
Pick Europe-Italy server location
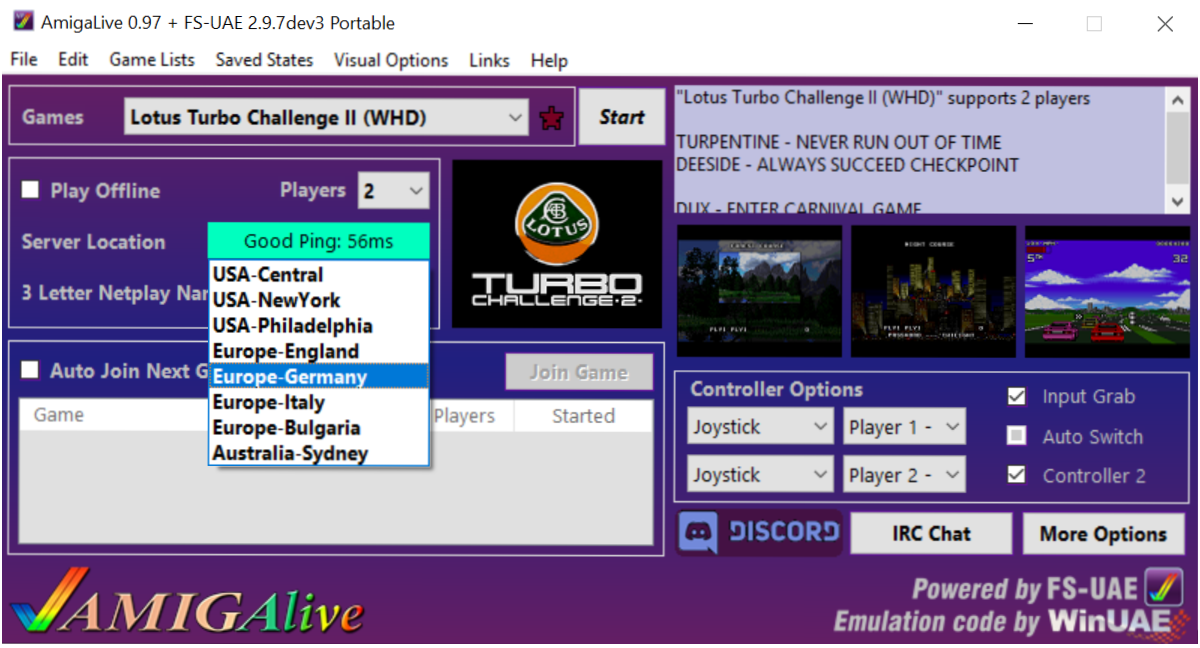click(319, 402)
